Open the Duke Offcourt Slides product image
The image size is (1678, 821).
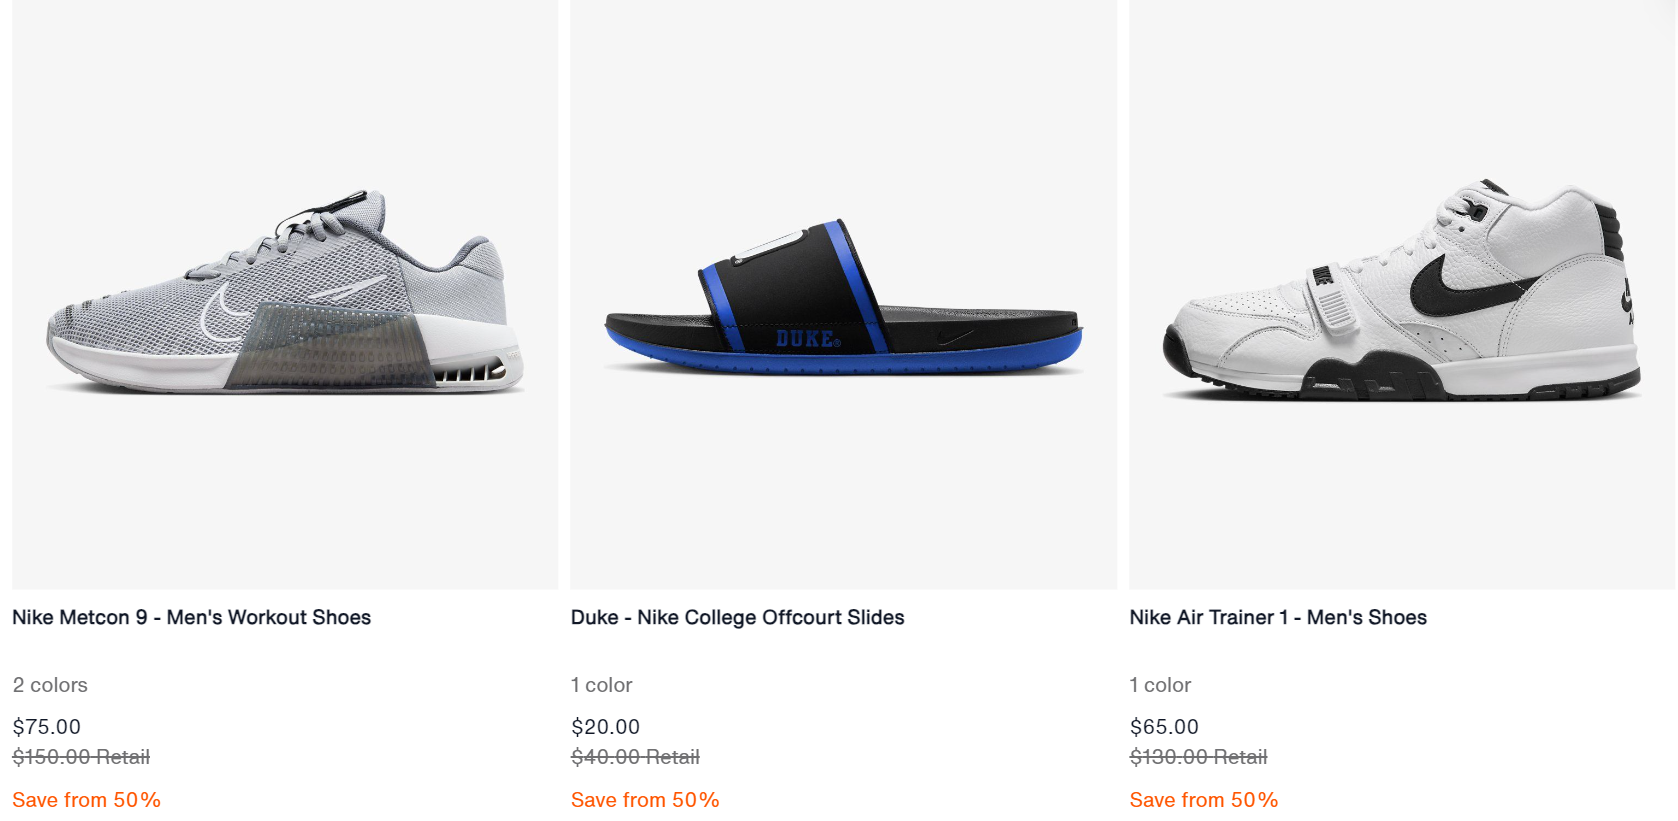(843, 293)
